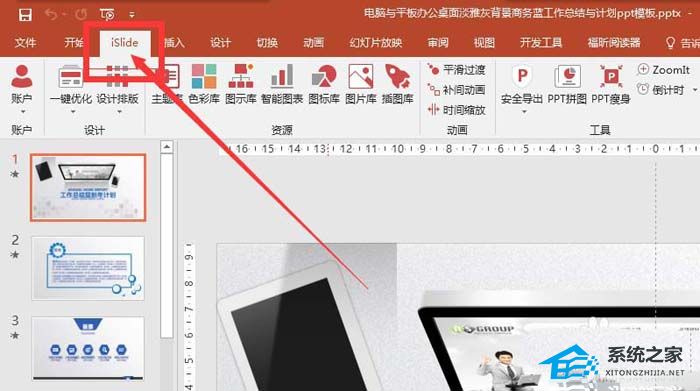Screen dimensions: 700x391
Task: Open the 福昕阅读器 tab
Action: (x=614, y=42)
